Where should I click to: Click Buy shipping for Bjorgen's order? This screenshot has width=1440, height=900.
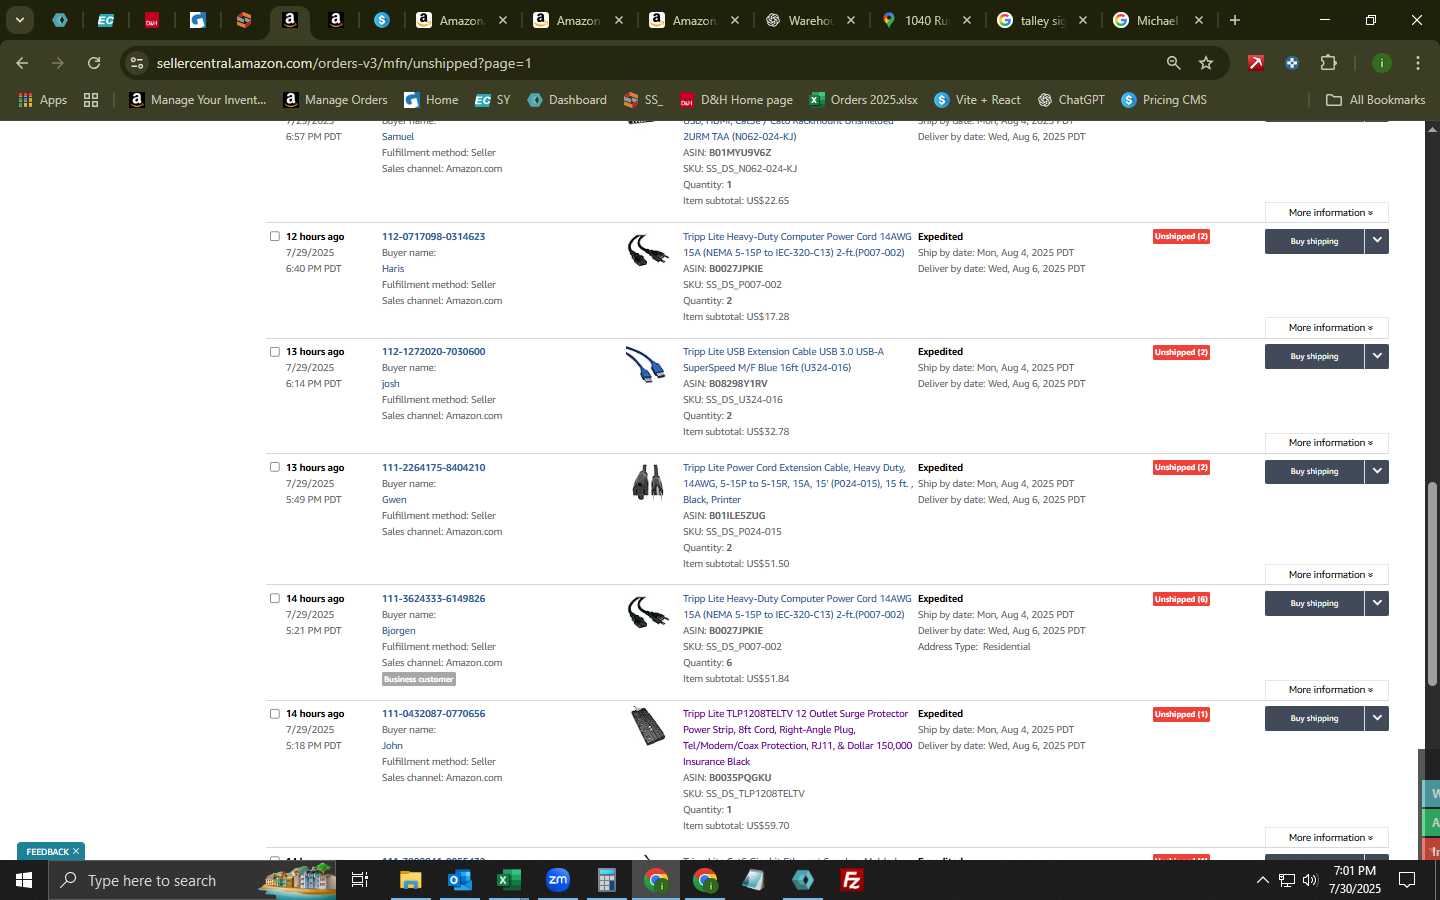1314,603
